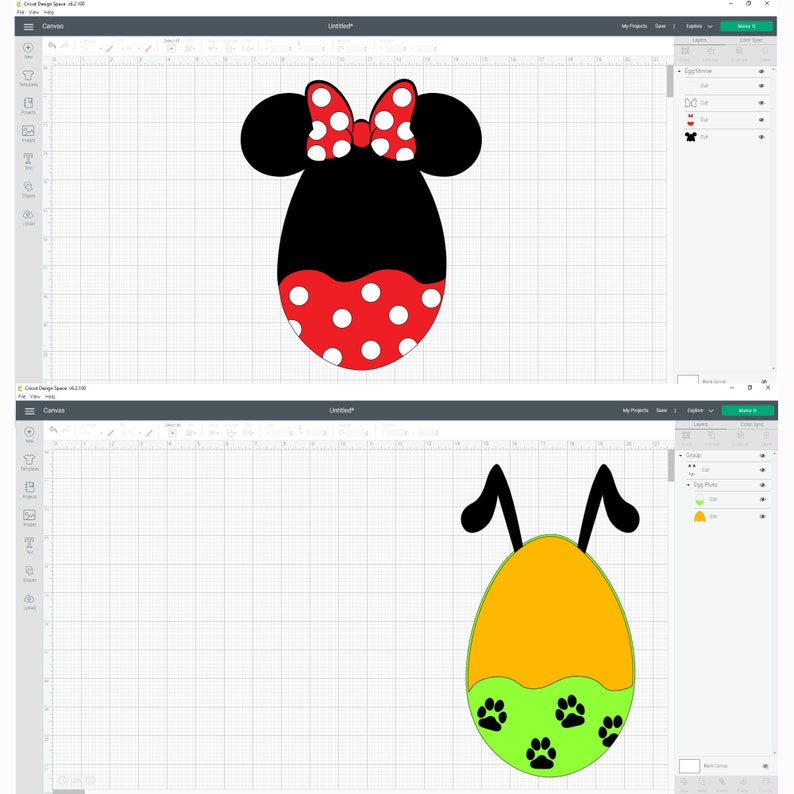This screenshot has height=794, width=794.
Task: Open File menu in Egg Minnie window
Action: [x=21, y=12]
